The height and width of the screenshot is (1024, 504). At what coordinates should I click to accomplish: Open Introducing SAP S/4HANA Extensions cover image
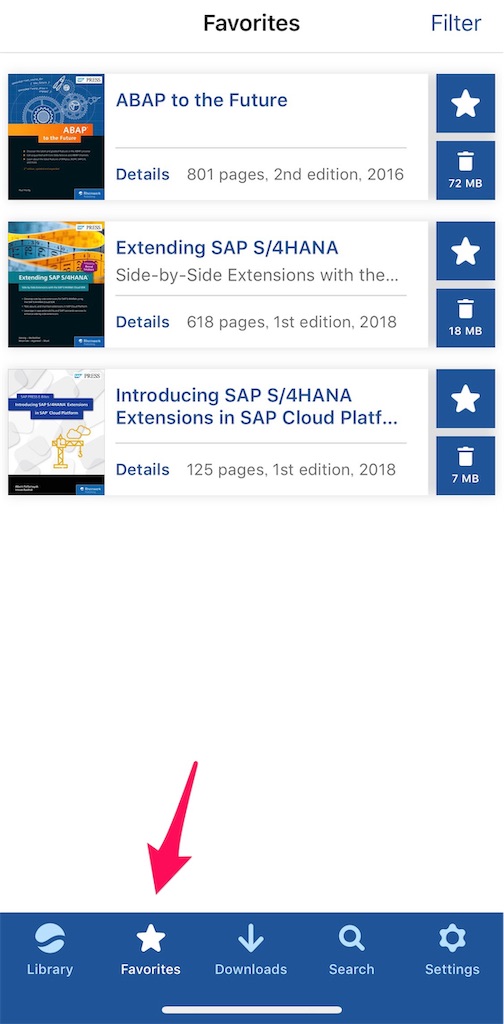56,432
